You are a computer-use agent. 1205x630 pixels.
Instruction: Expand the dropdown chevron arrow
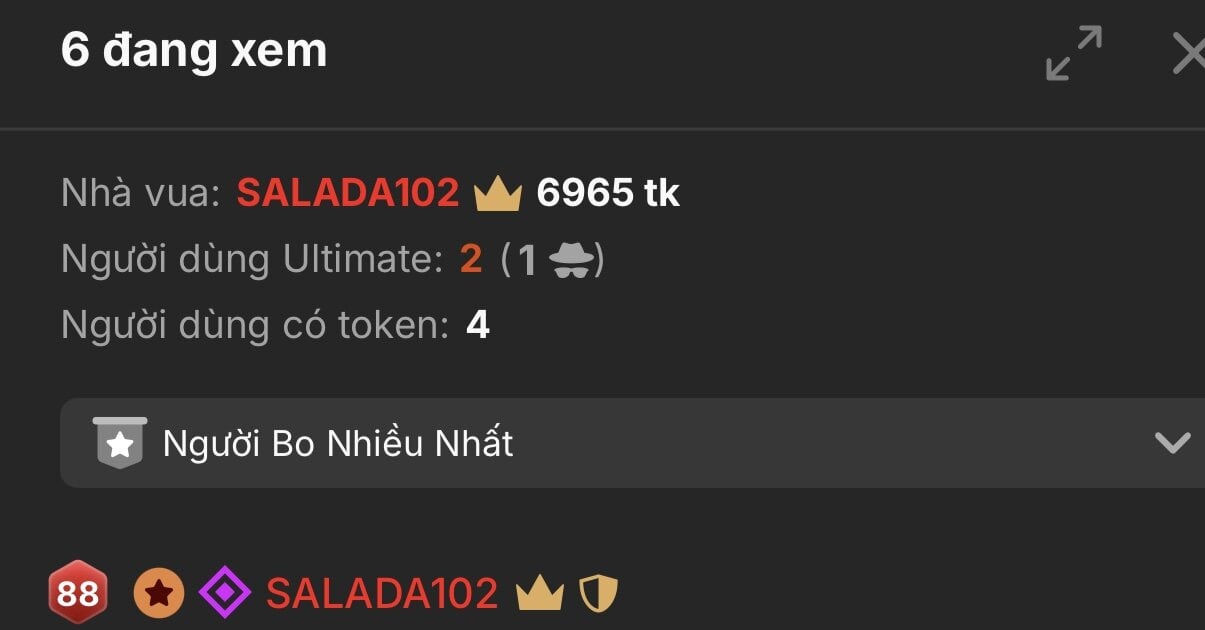coord(1172,443)
